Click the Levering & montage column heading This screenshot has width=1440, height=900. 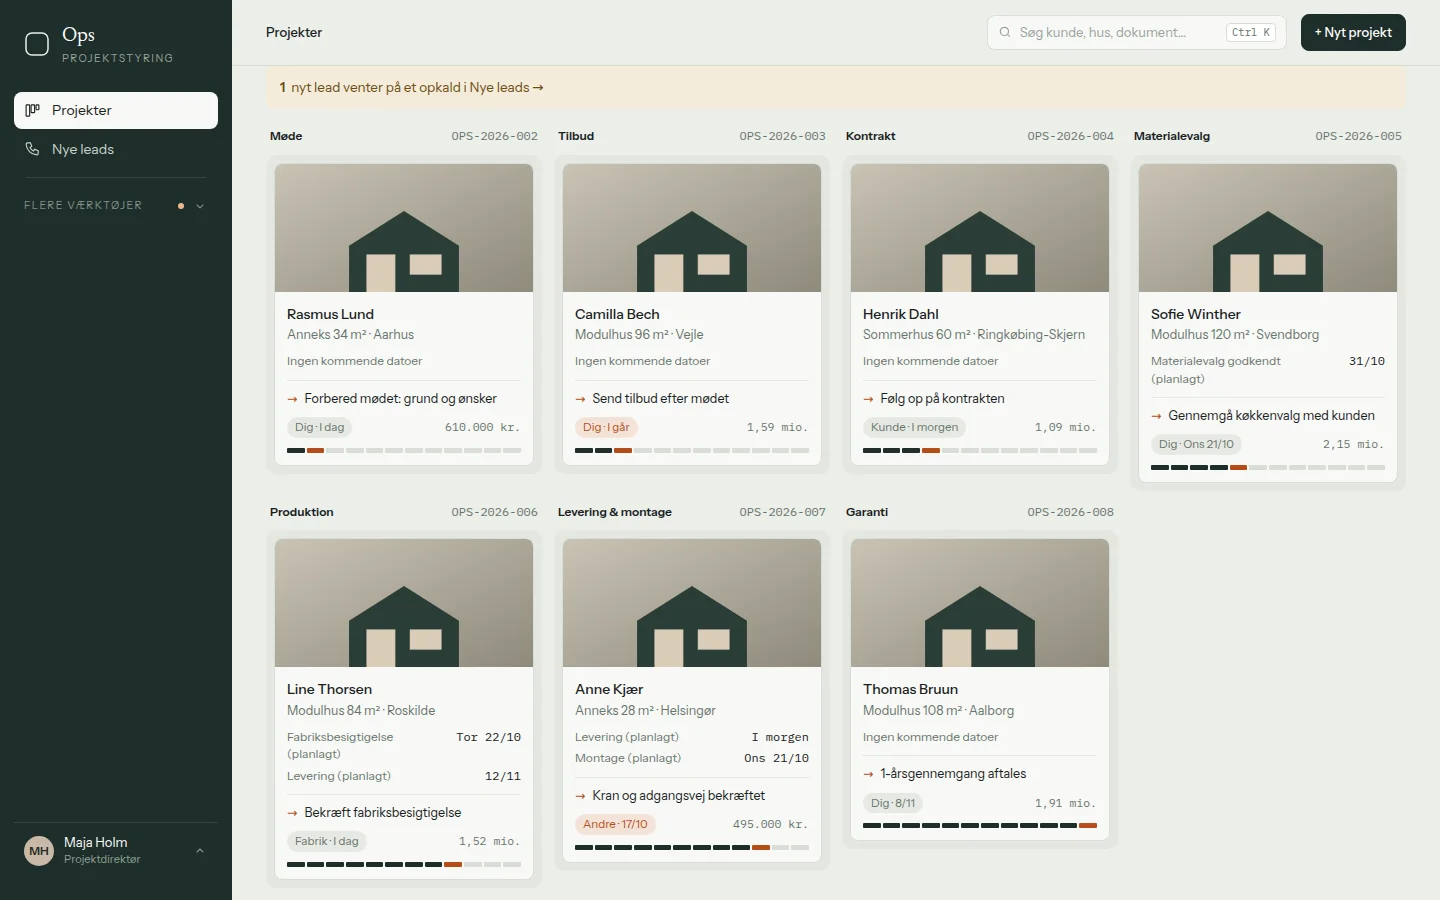pos(615,512)
